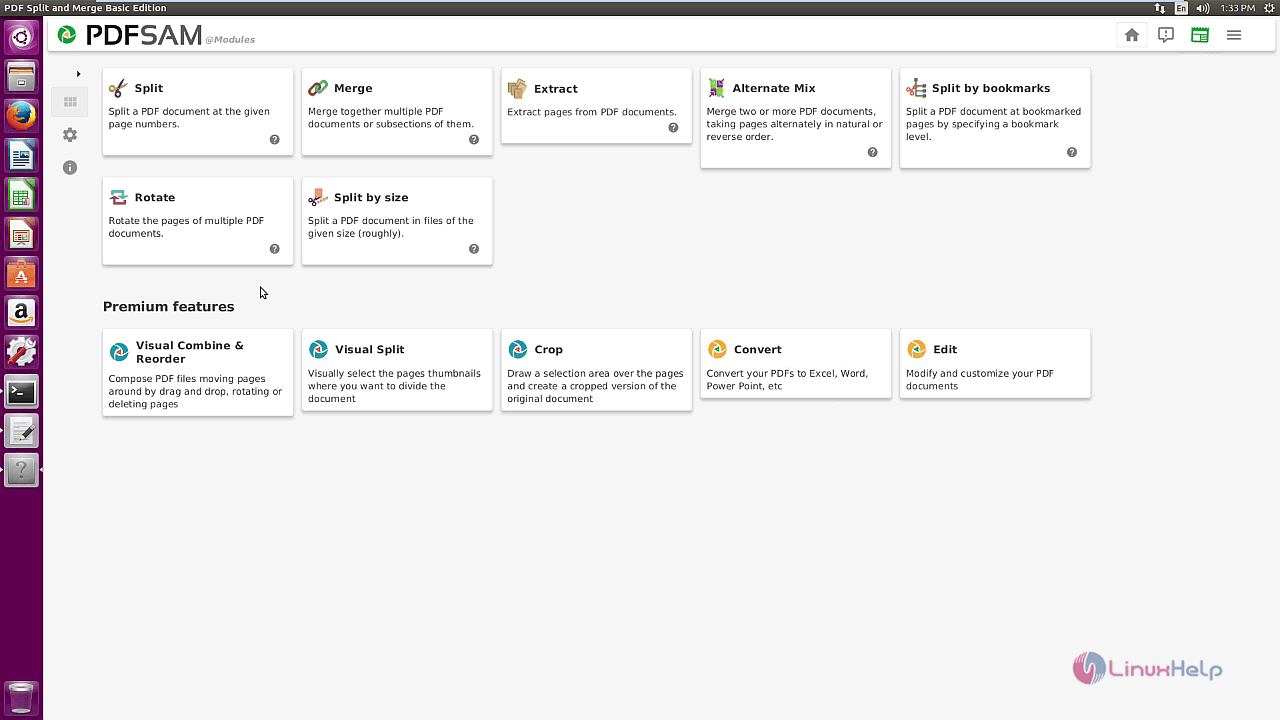Open Ubuntu dash search in launcher
Viewport: 1280px width, 720px height.
coord(21,38)
